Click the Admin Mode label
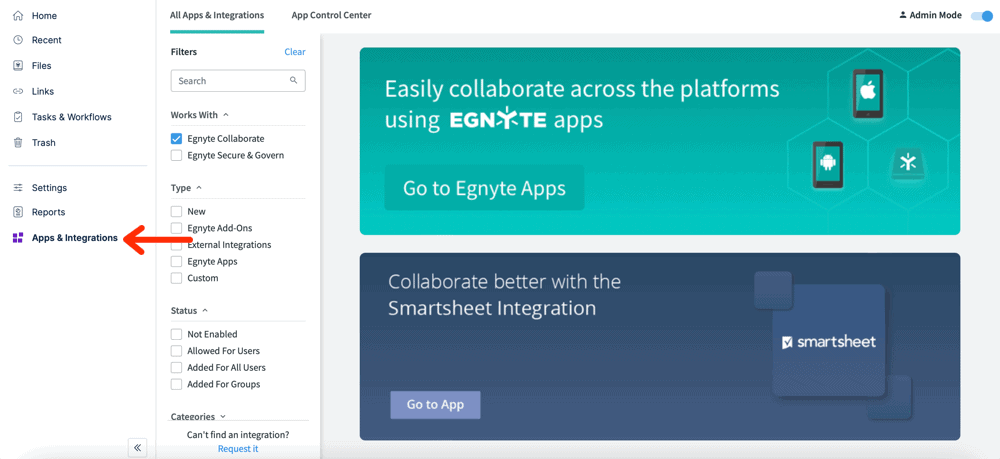The image size is (1000, 459). [936, 15]
